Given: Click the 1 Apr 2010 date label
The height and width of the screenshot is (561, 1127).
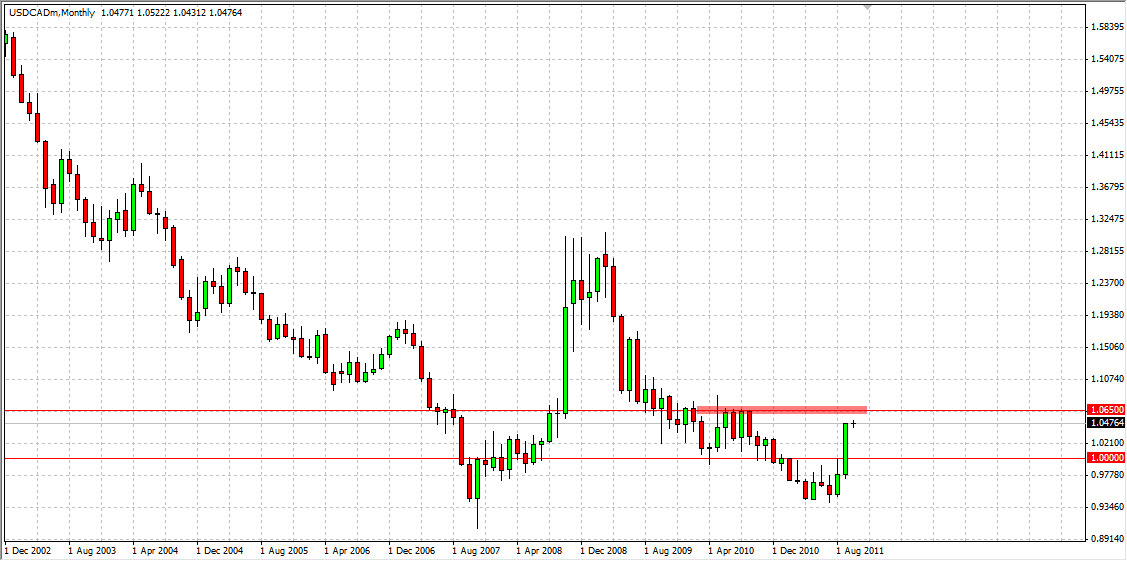Looking at the screenshot, I should click(x=733, y=551).
